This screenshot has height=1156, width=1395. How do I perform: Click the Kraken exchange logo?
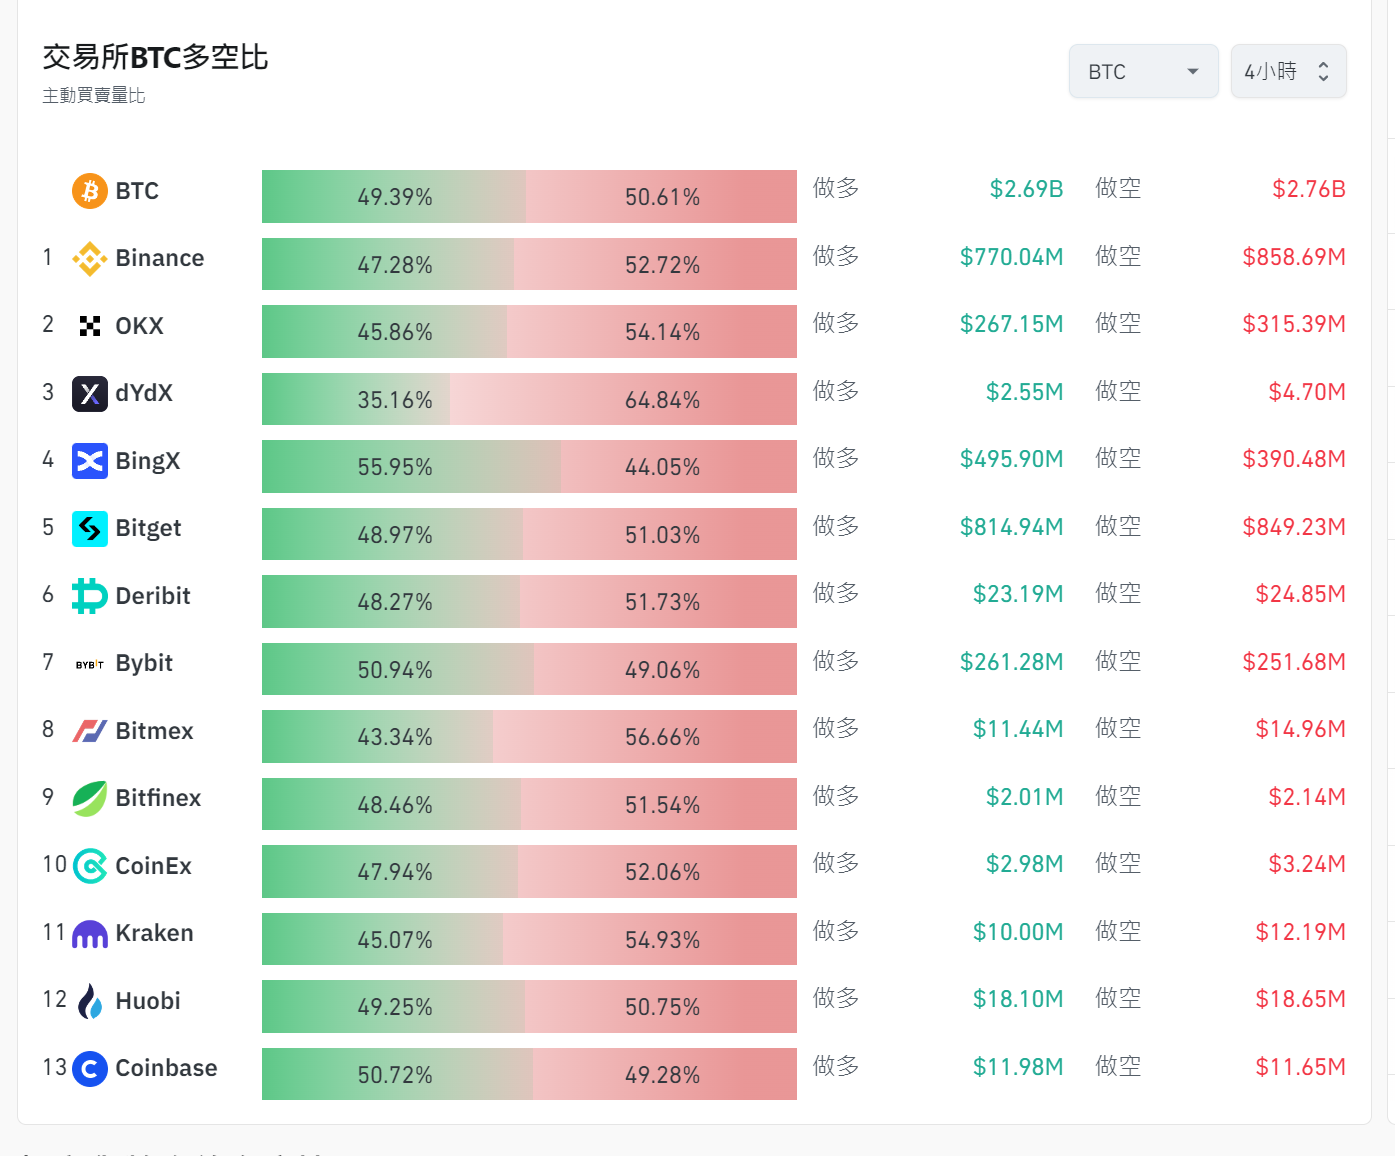pyautogui.click(x=90, y=934)
